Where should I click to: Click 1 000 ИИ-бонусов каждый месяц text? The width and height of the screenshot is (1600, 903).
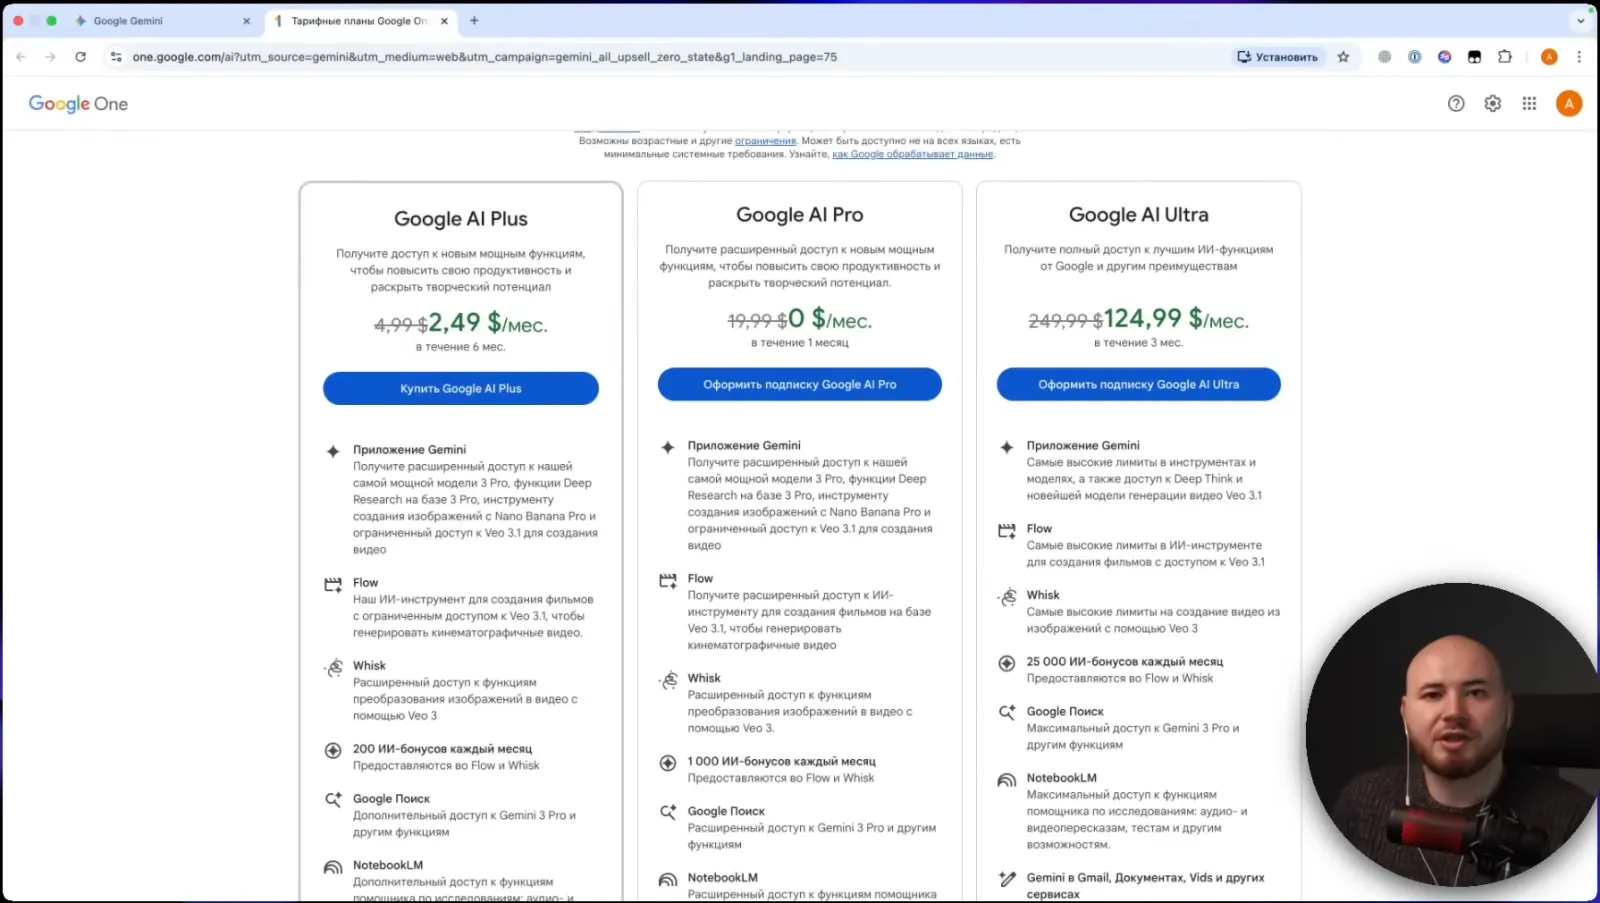781,761
